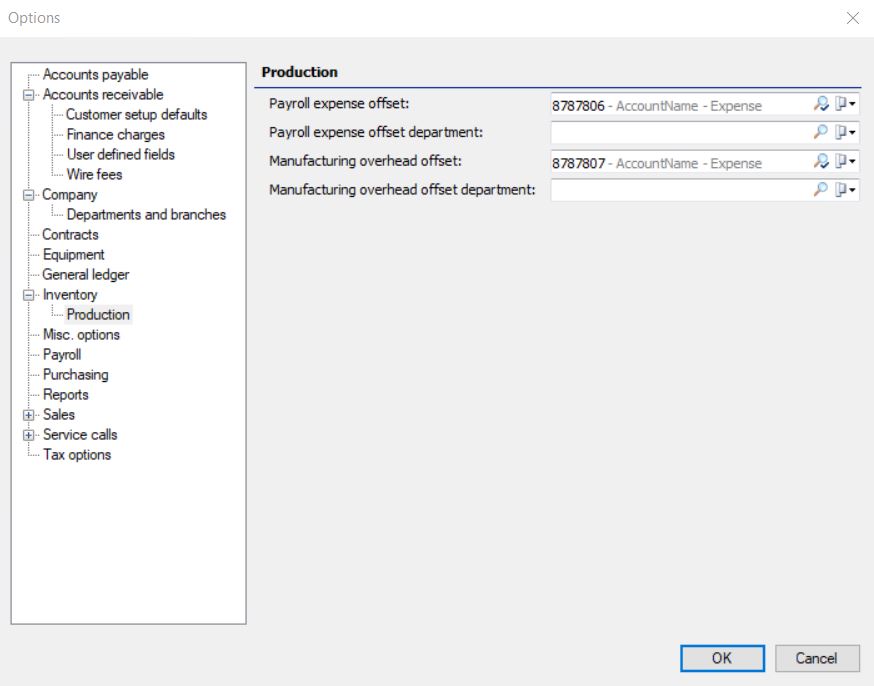Image resolution: width=874 pixels, height=686 pixels.
Task: Open Finance charges options
Action: 115,135
